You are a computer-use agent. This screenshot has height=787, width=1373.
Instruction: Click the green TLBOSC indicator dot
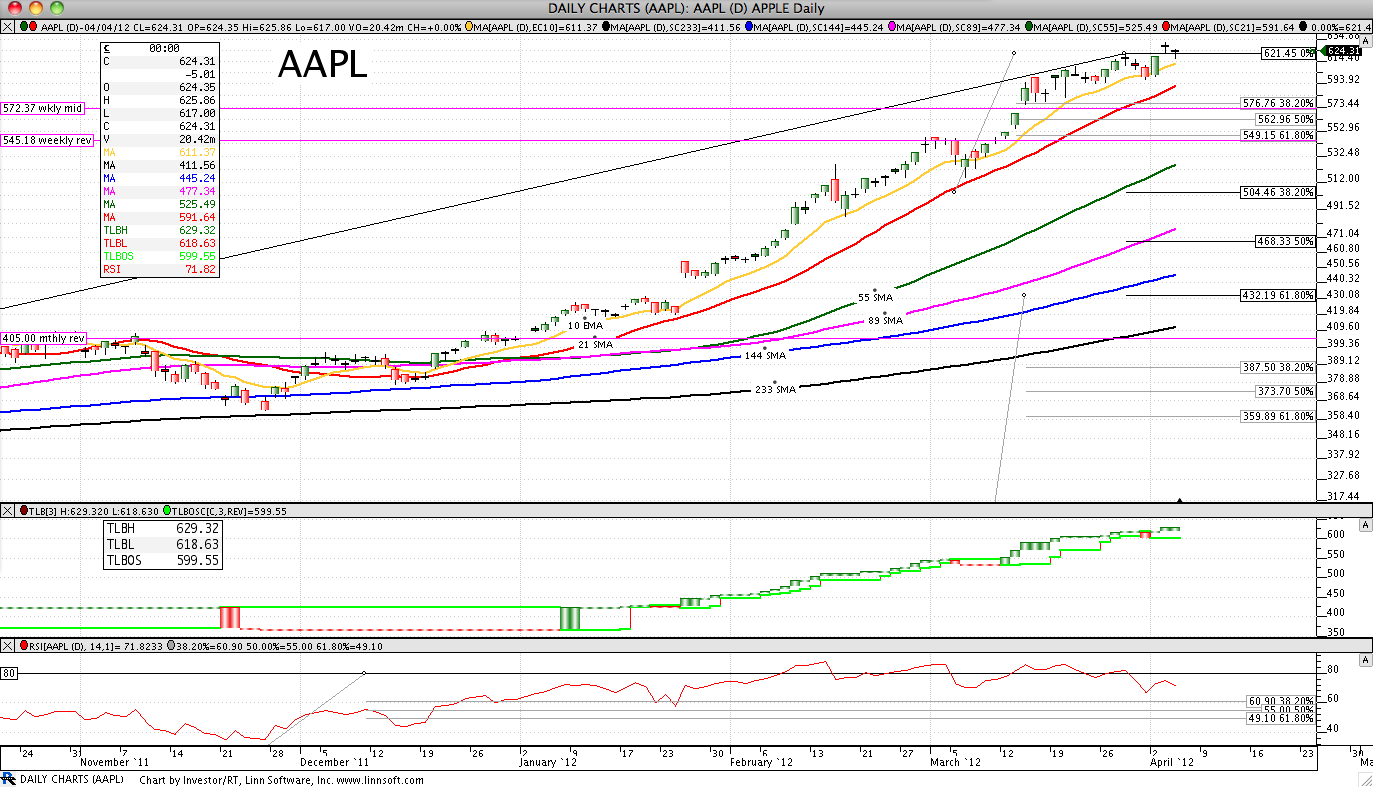tap(168, 511)
